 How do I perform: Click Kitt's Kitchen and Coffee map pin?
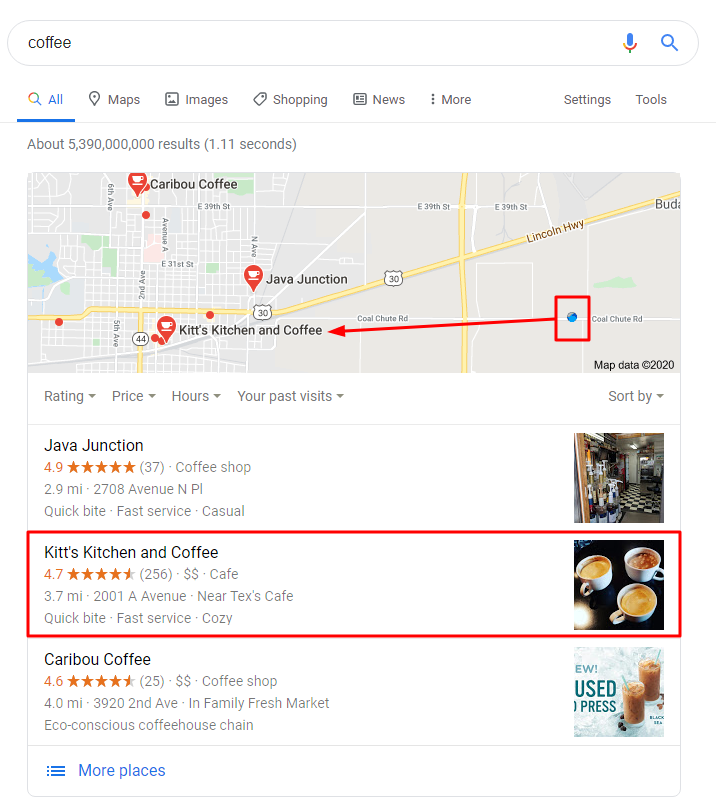point(166,329)
